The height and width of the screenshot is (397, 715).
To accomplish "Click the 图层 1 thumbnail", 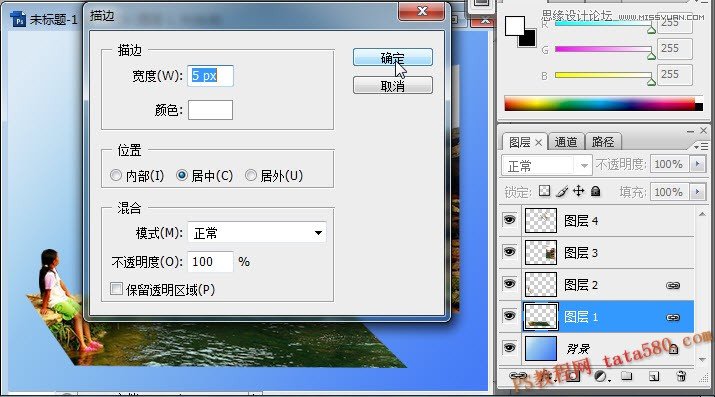I will (541, 316).
